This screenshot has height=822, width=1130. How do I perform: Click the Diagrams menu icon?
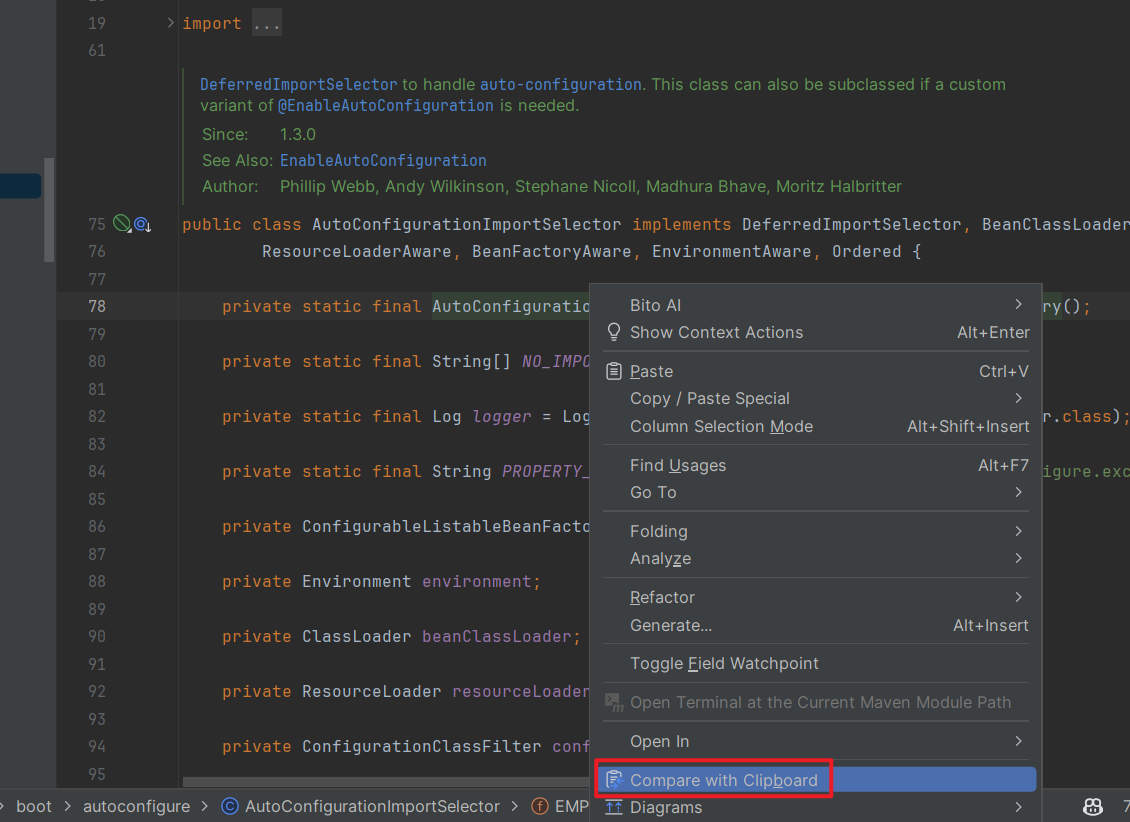click(614, 807)
